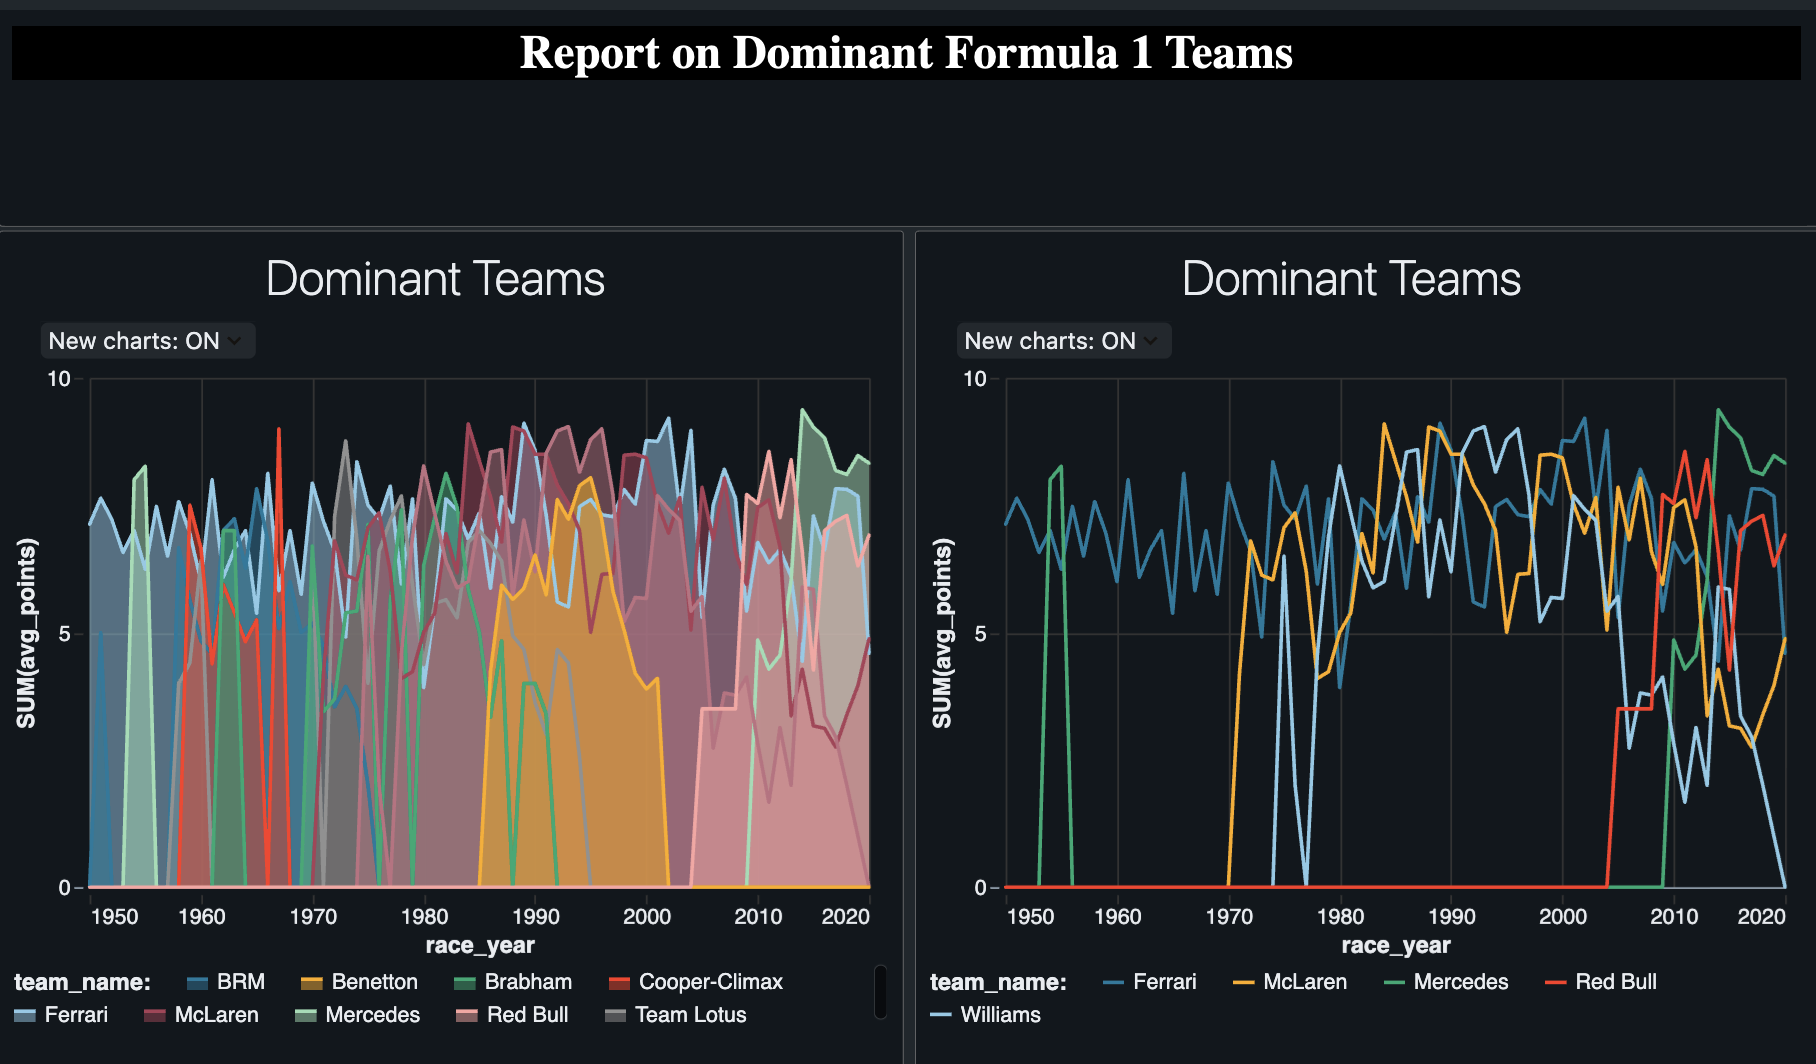Click BRM legend swatch in area chart
The image size is (1816, 1064).
click(x=198, y=983)
